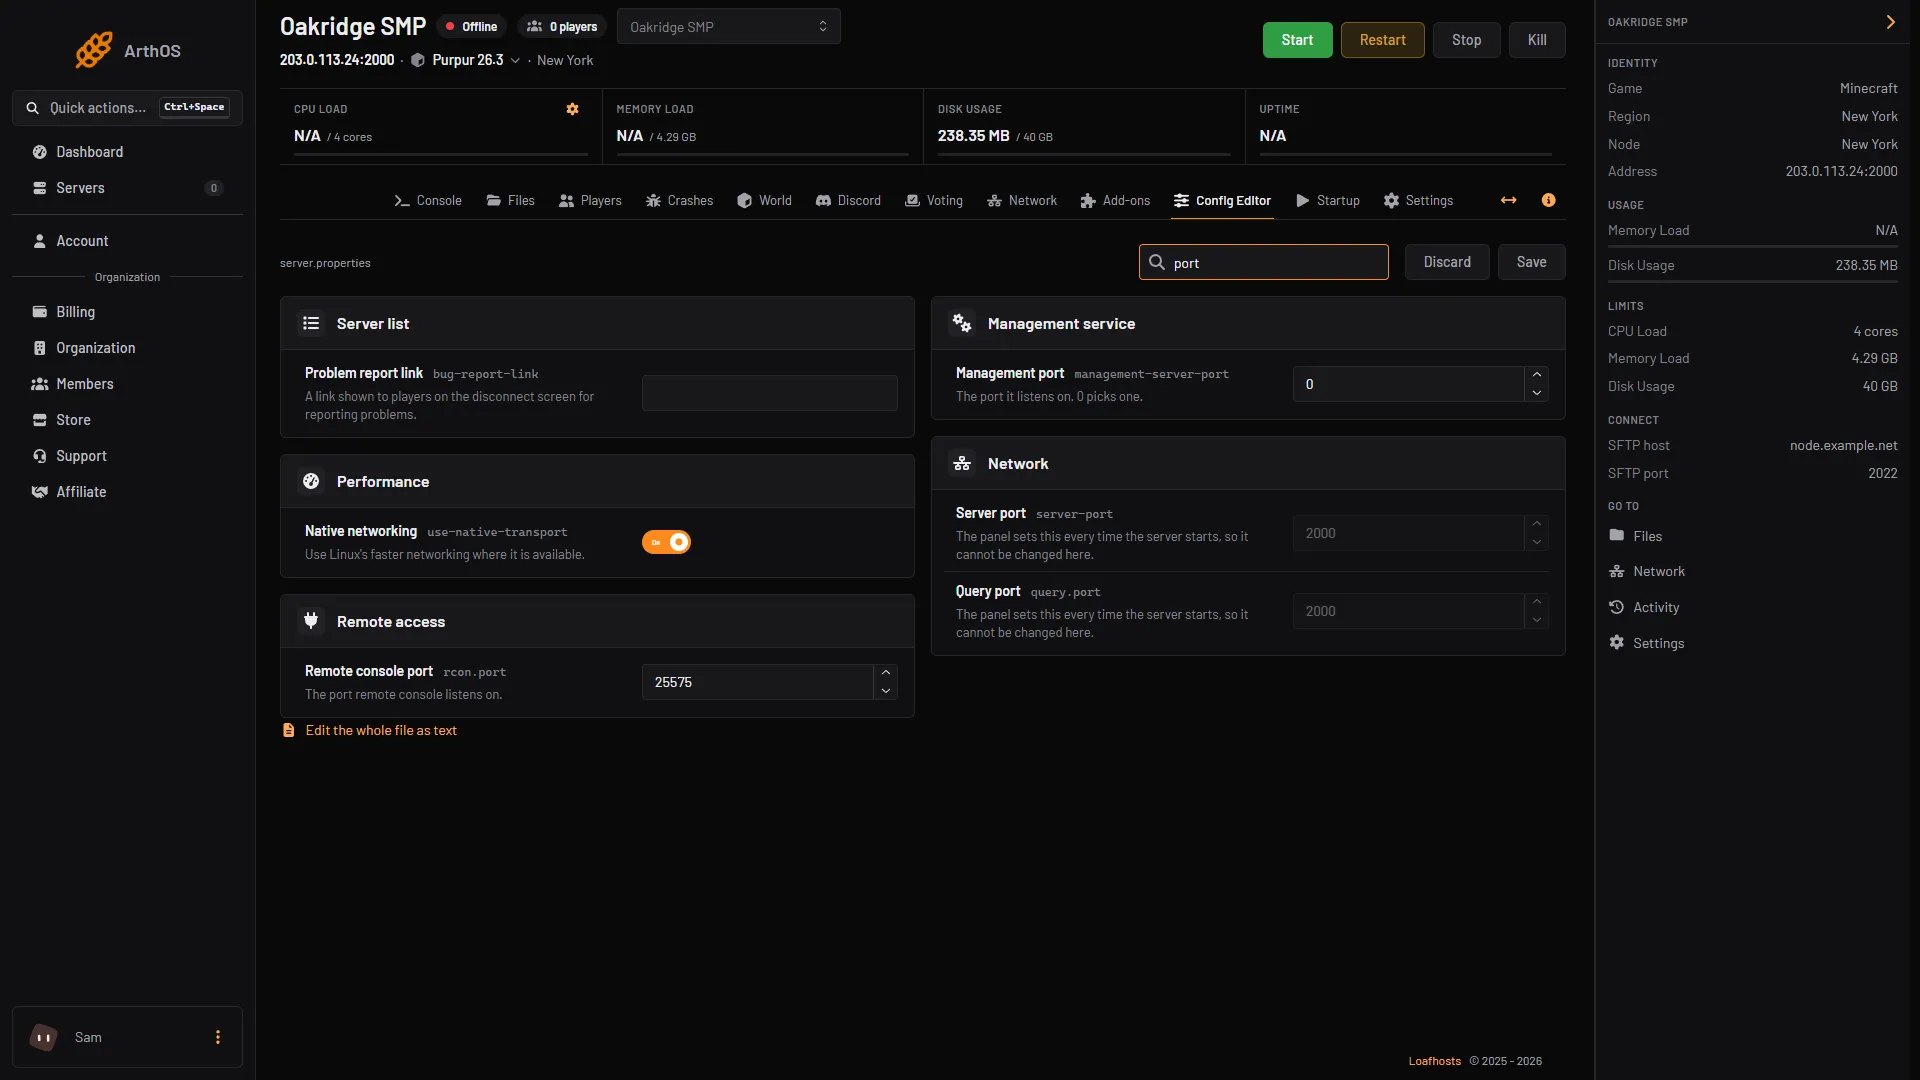The height and width of the screenshot is (1080, 1920).
Task: Click the Quick actions search box
Action: coord(127,108)
